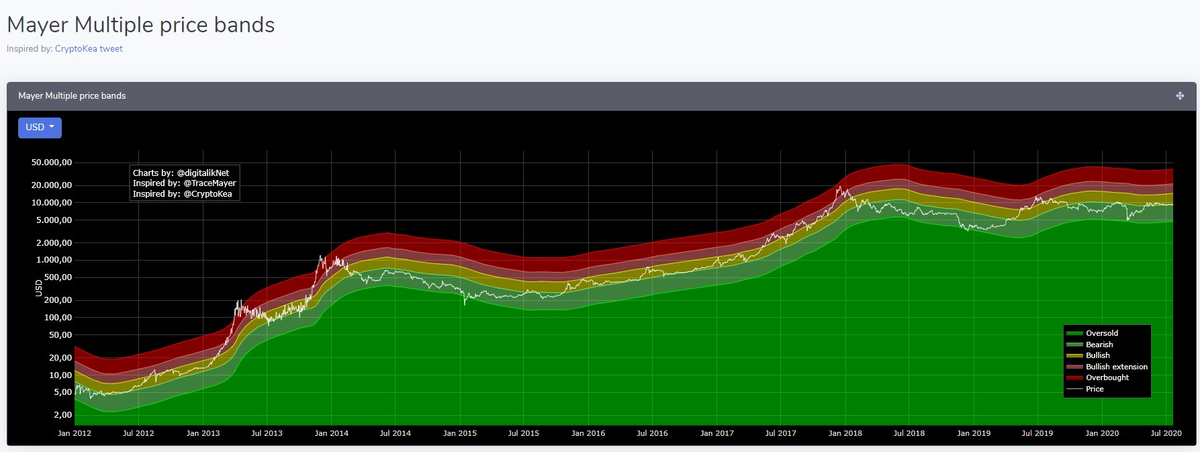
Task: Click the Jan 2016 axis label
Action: click(588, 433)
